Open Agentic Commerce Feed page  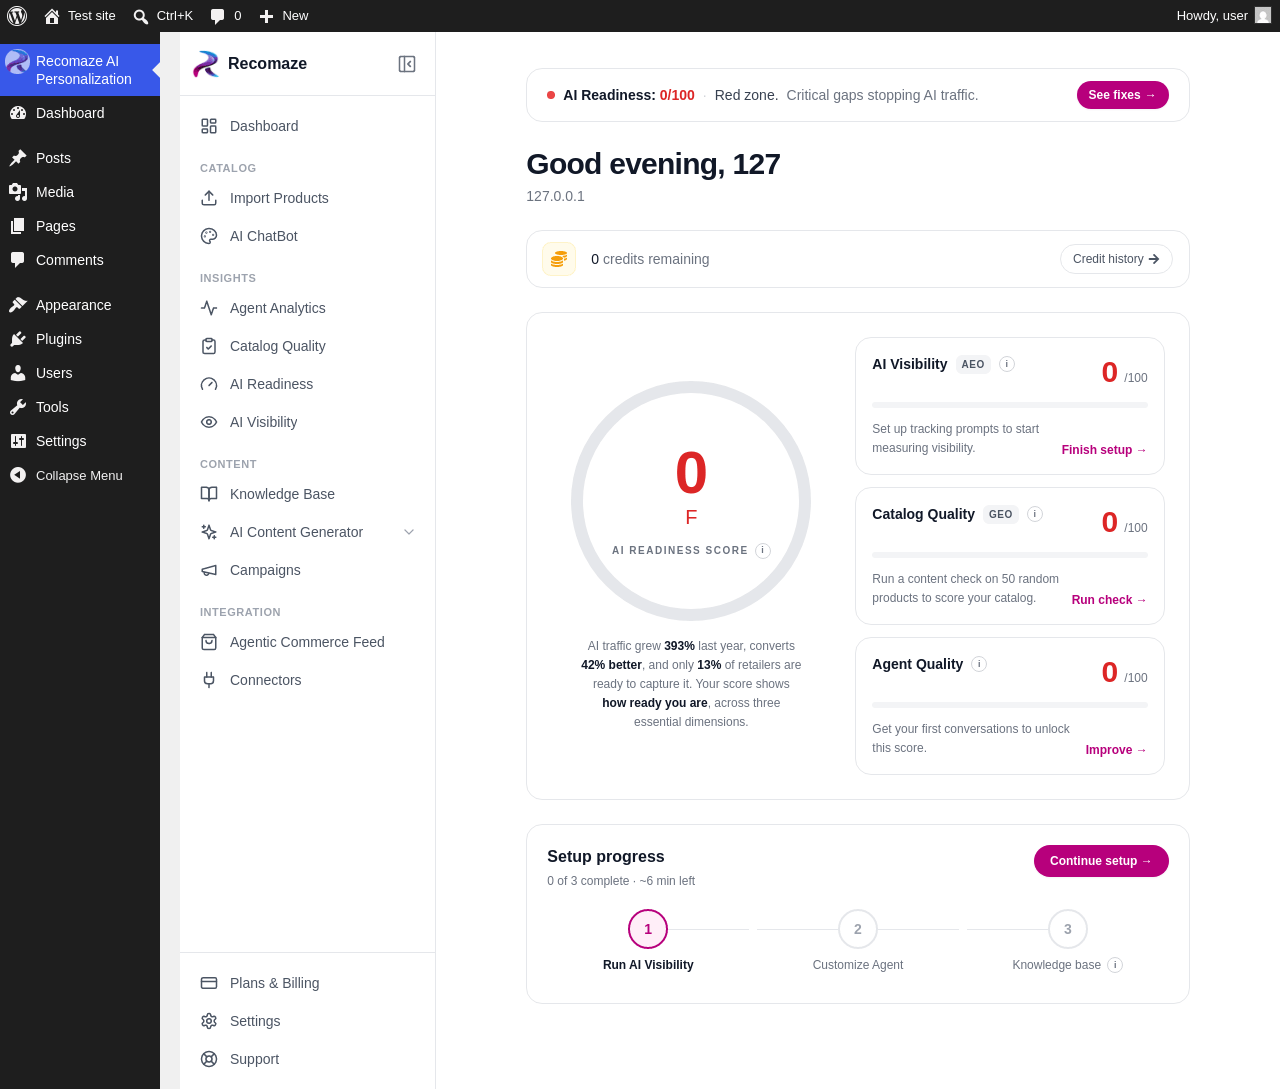tap(307, 642)
